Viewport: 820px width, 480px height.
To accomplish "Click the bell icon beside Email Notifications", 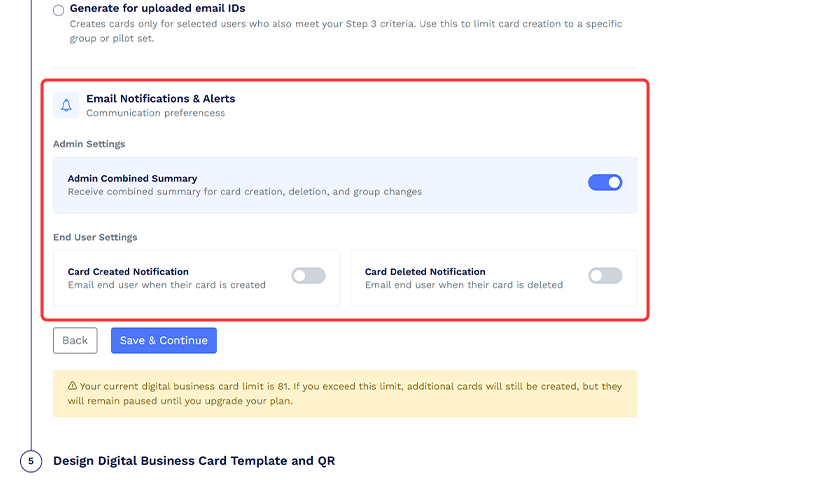I will click(66, 105).
